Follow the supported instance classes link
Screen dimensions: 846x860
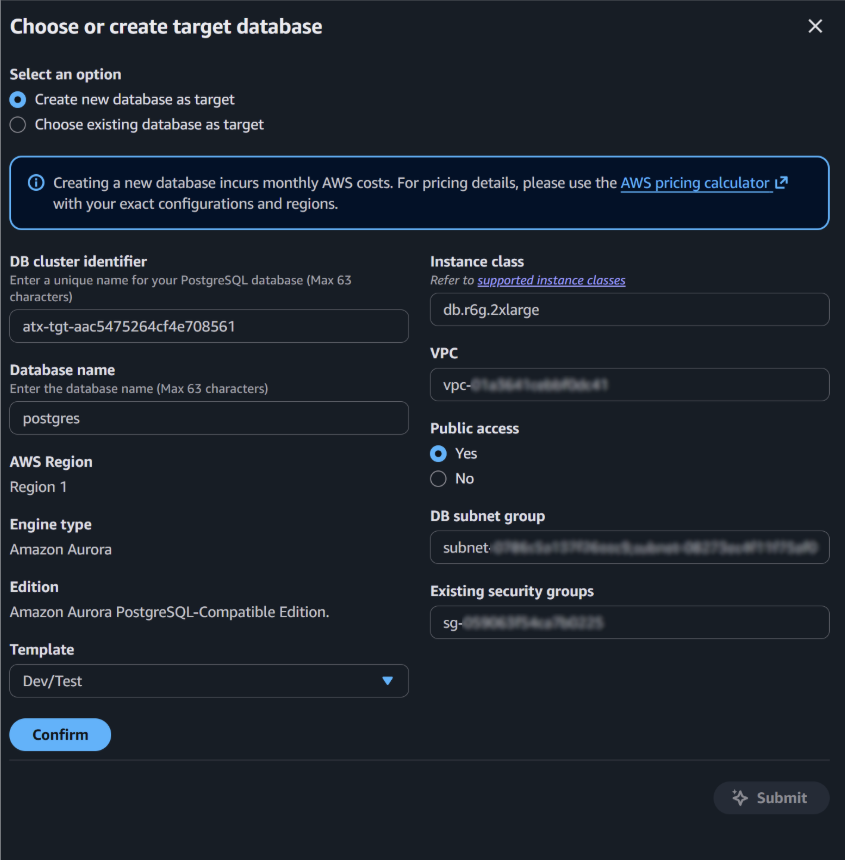551,280
